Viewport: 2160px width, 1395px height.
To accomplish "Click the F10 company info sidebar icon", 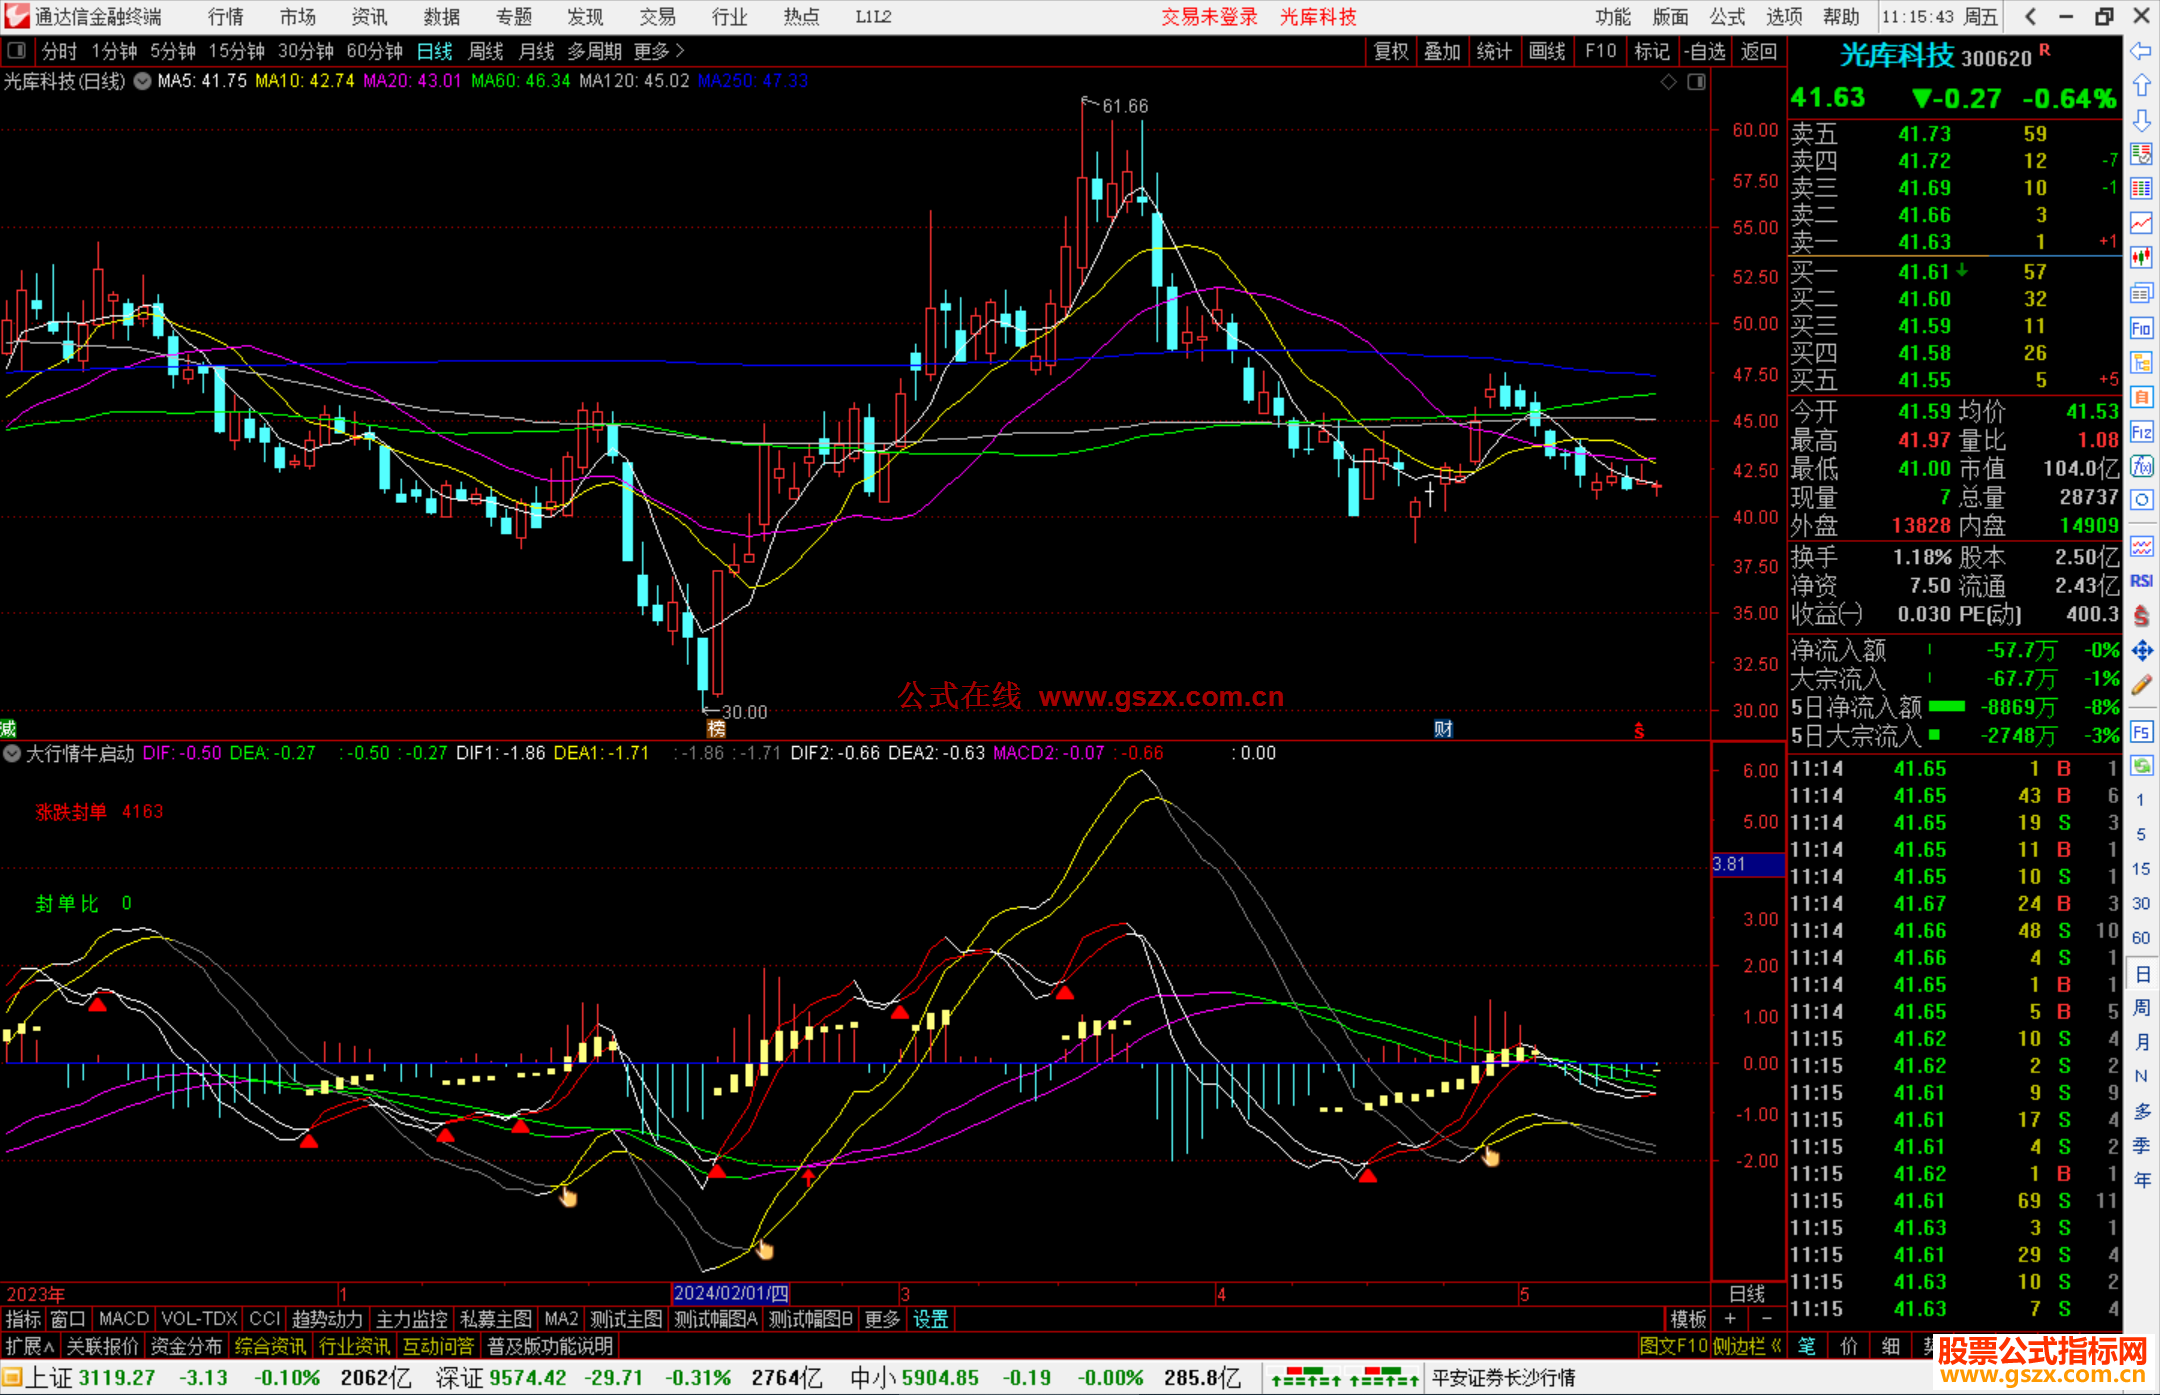I will coord(2141,329).
